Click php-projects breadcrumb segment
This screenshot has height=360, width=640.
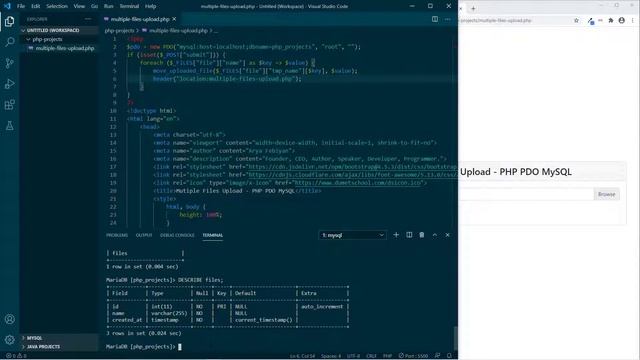(x=119, y=31)
